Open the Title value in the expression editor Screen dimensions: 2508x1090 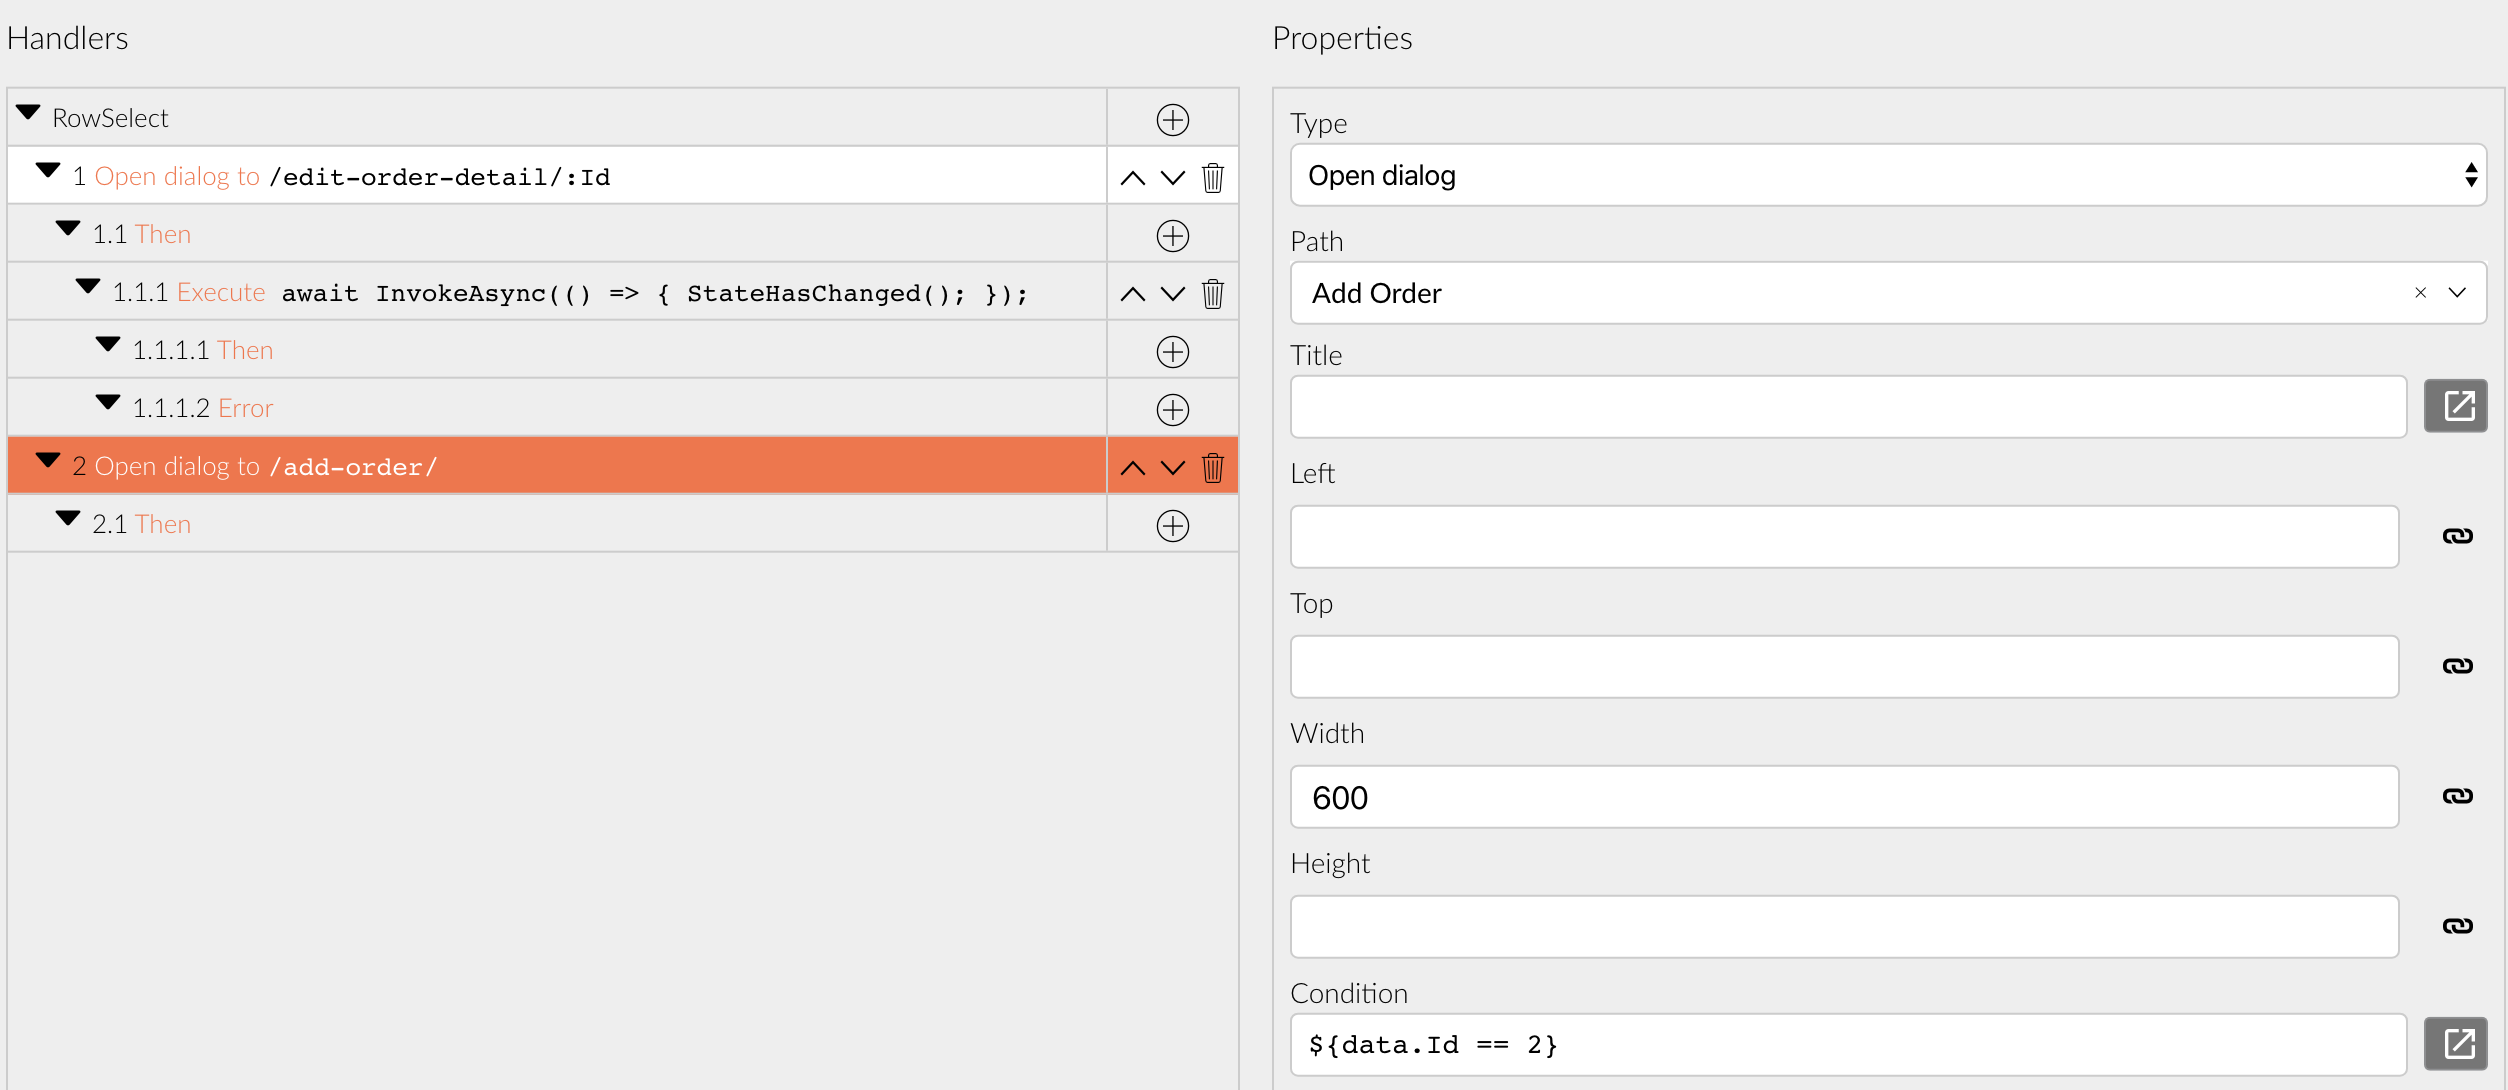(x=2458, y=406)
